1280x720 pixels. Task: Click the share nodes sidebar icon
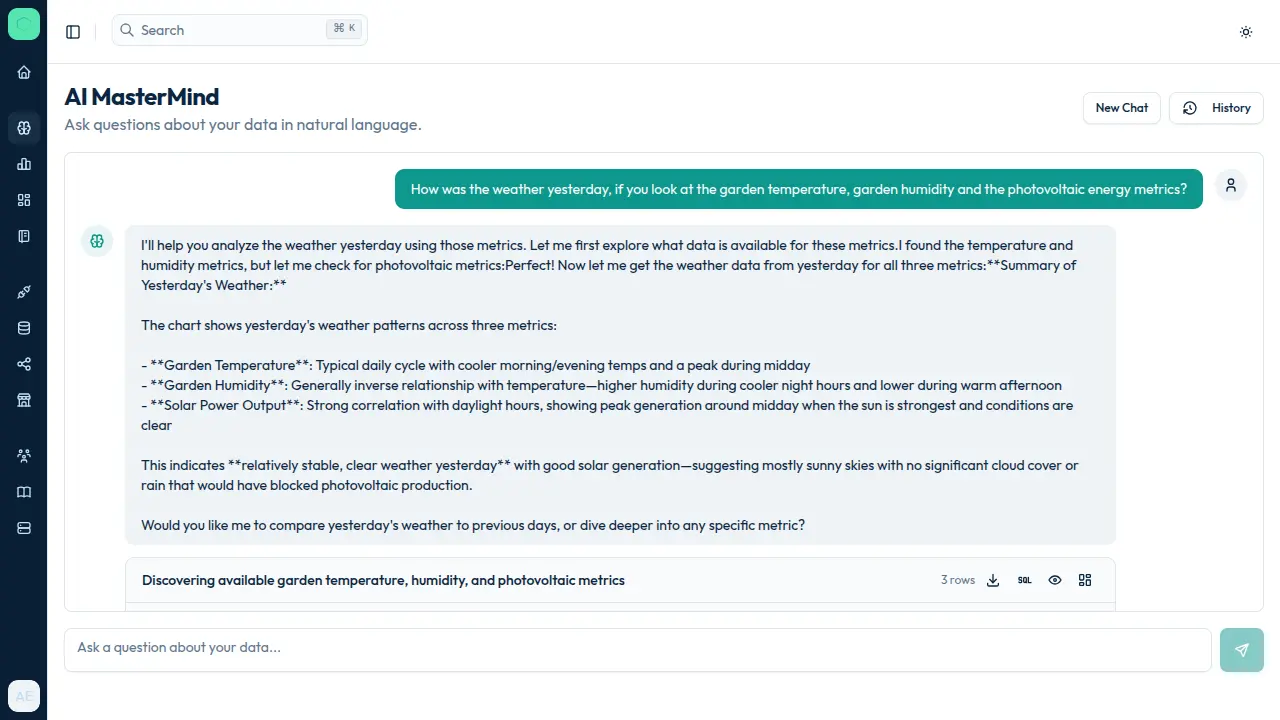(24, 364)
